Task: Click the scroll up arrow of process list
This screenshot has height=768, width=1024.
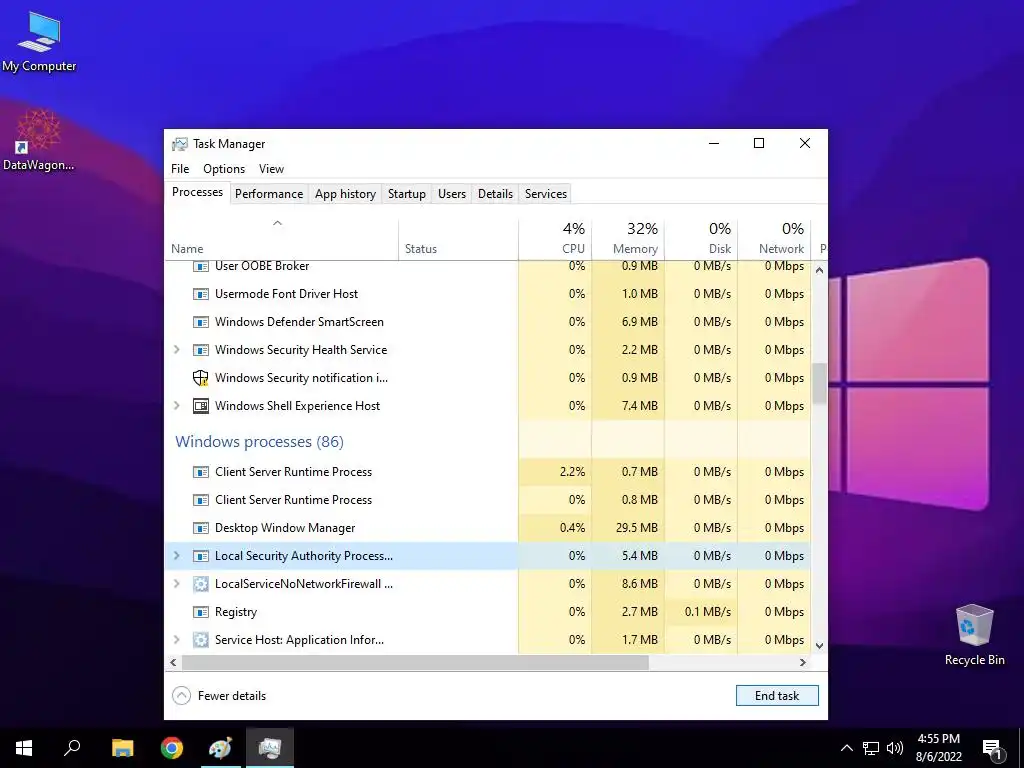Action: click(819, 270)
